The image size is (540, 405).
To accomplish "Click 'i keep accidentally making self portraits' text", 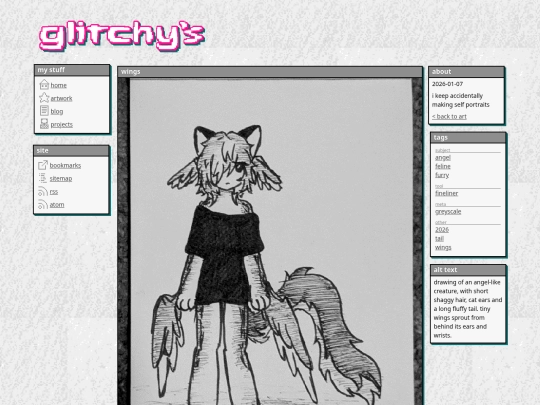I will point(460,100).
